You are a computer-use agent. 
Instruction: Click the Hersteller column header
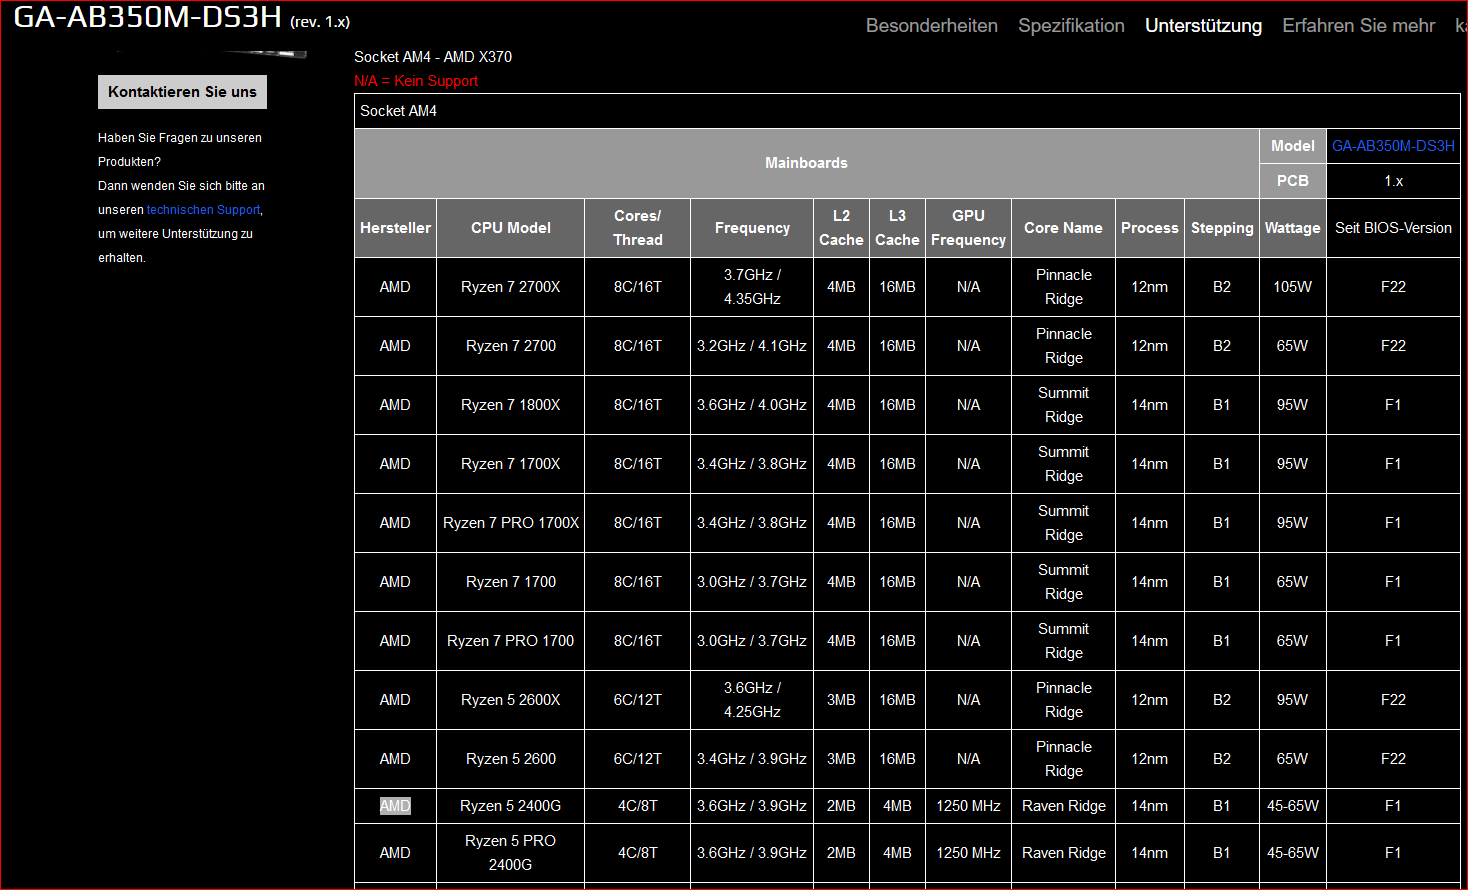(x=395, y=228)
